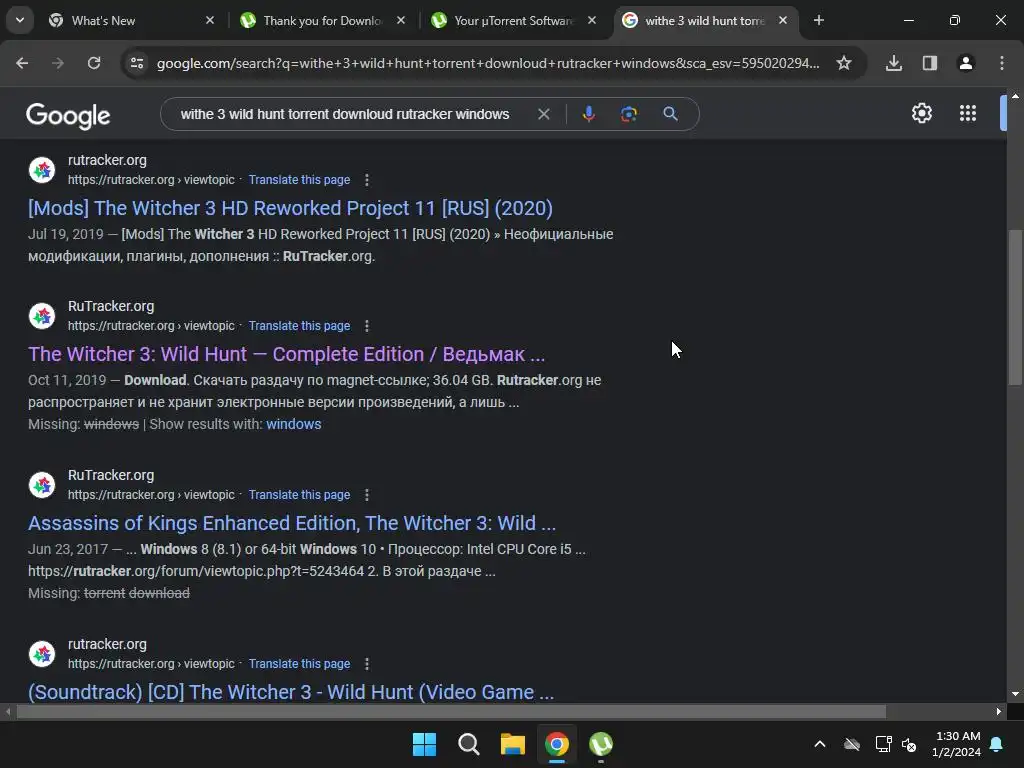Start voice search with microphone icon

point(588,114)
